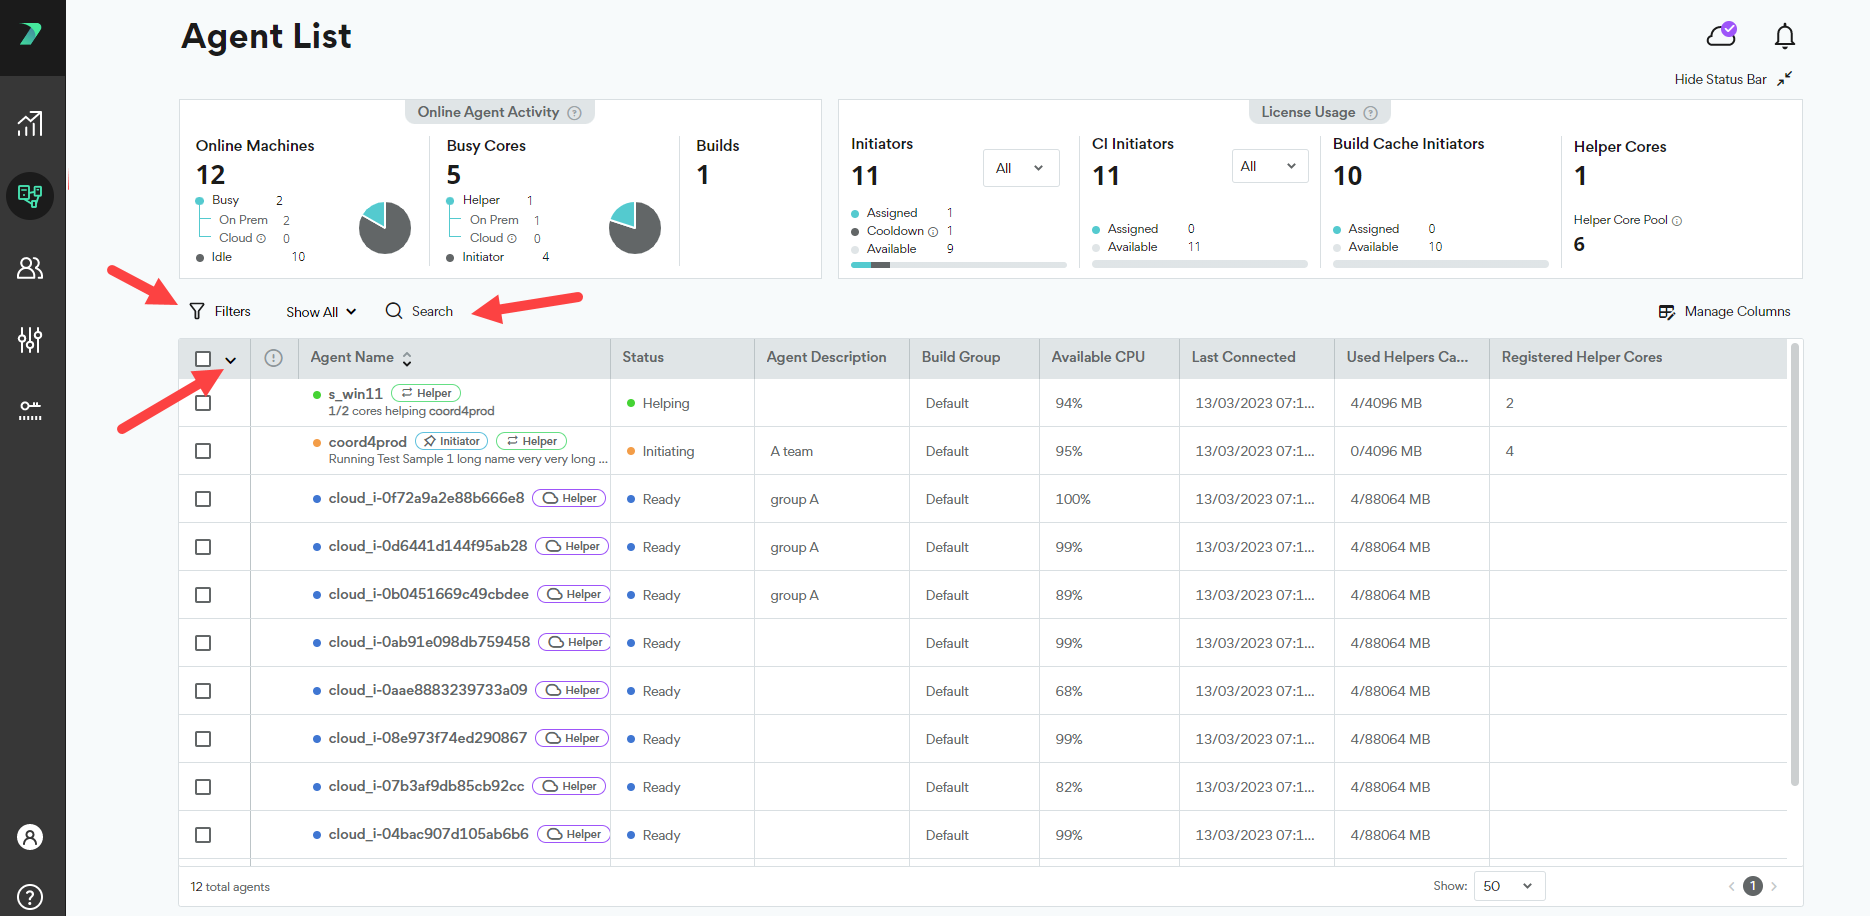Open the user profile icon in sidebar

tap(30, 837)
